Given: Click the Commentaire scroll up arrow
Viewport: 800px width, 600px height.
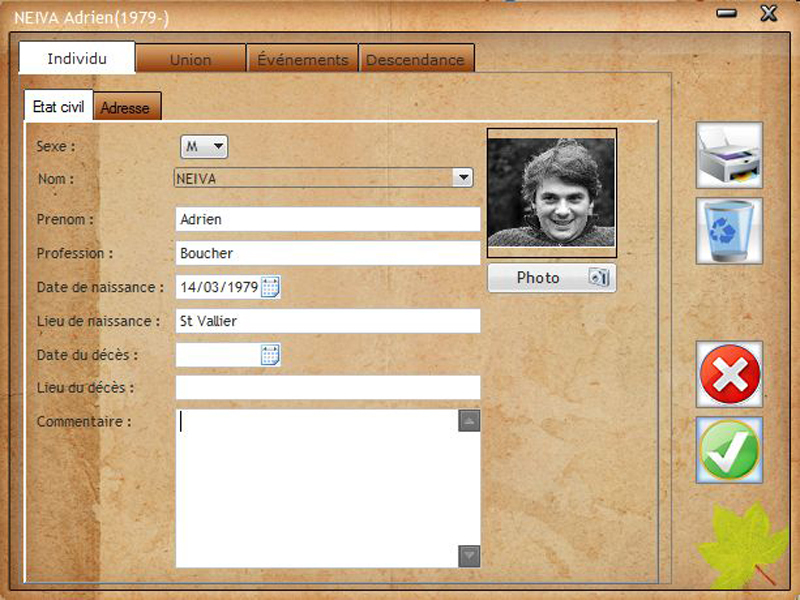Looking at the screenshot, I should (x=469, y=421).
